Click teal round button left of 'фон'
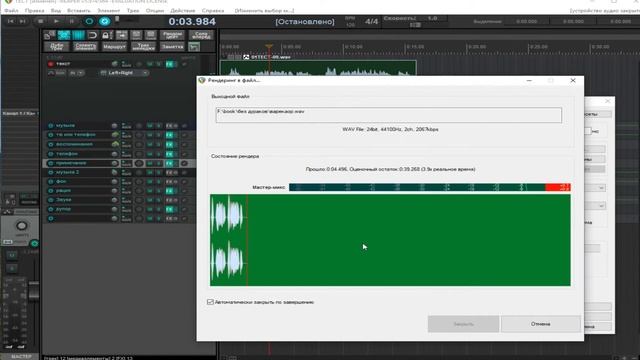 51,181
